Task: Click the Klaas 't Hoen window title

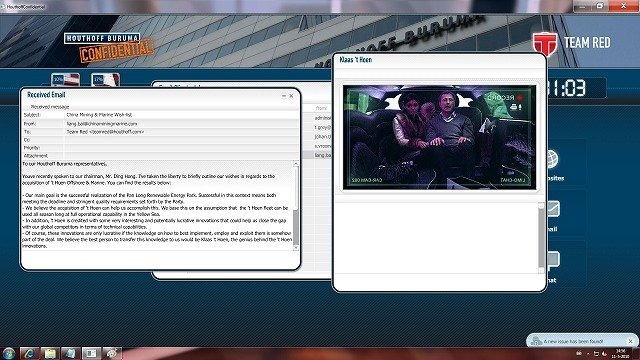Action: click(x=356, y=60)
